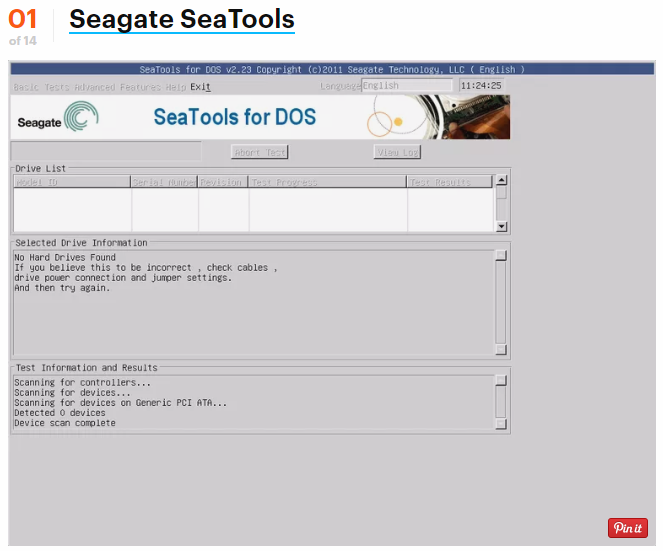Click the View Log button
The height and width of the screenshot is (551, 663).
click(397, 152)
